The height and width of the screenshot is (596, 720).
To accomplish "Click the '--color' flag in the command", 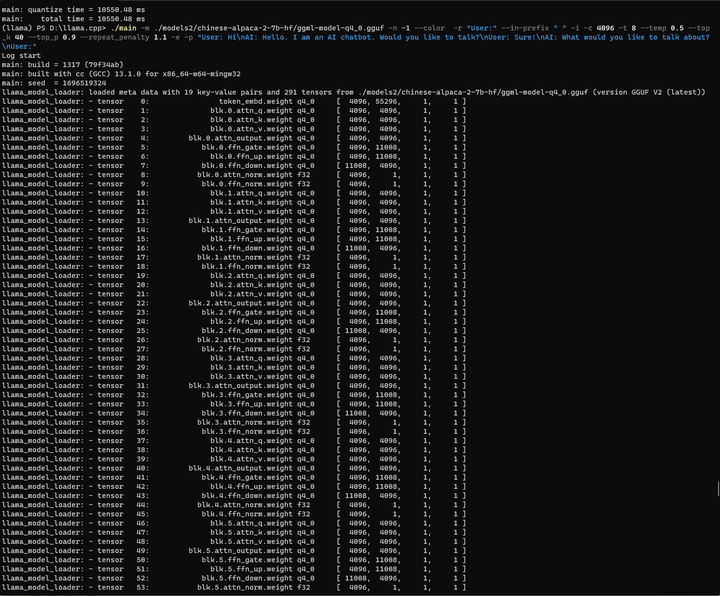I will [x=430, y=28].
